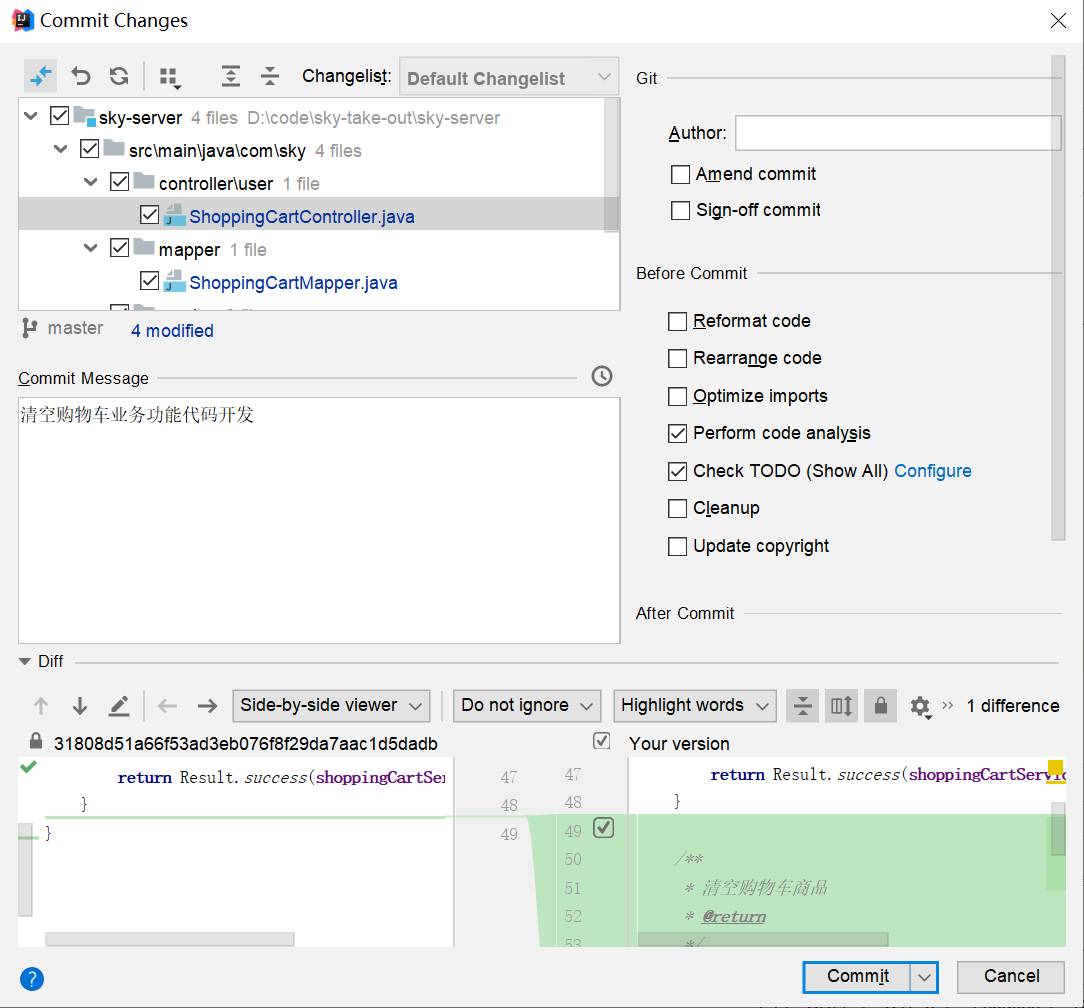The height and width of the screenshot is (1008, 1084).
Task: Enable Cleanup checkbox
Action: [x=678, y=509]
